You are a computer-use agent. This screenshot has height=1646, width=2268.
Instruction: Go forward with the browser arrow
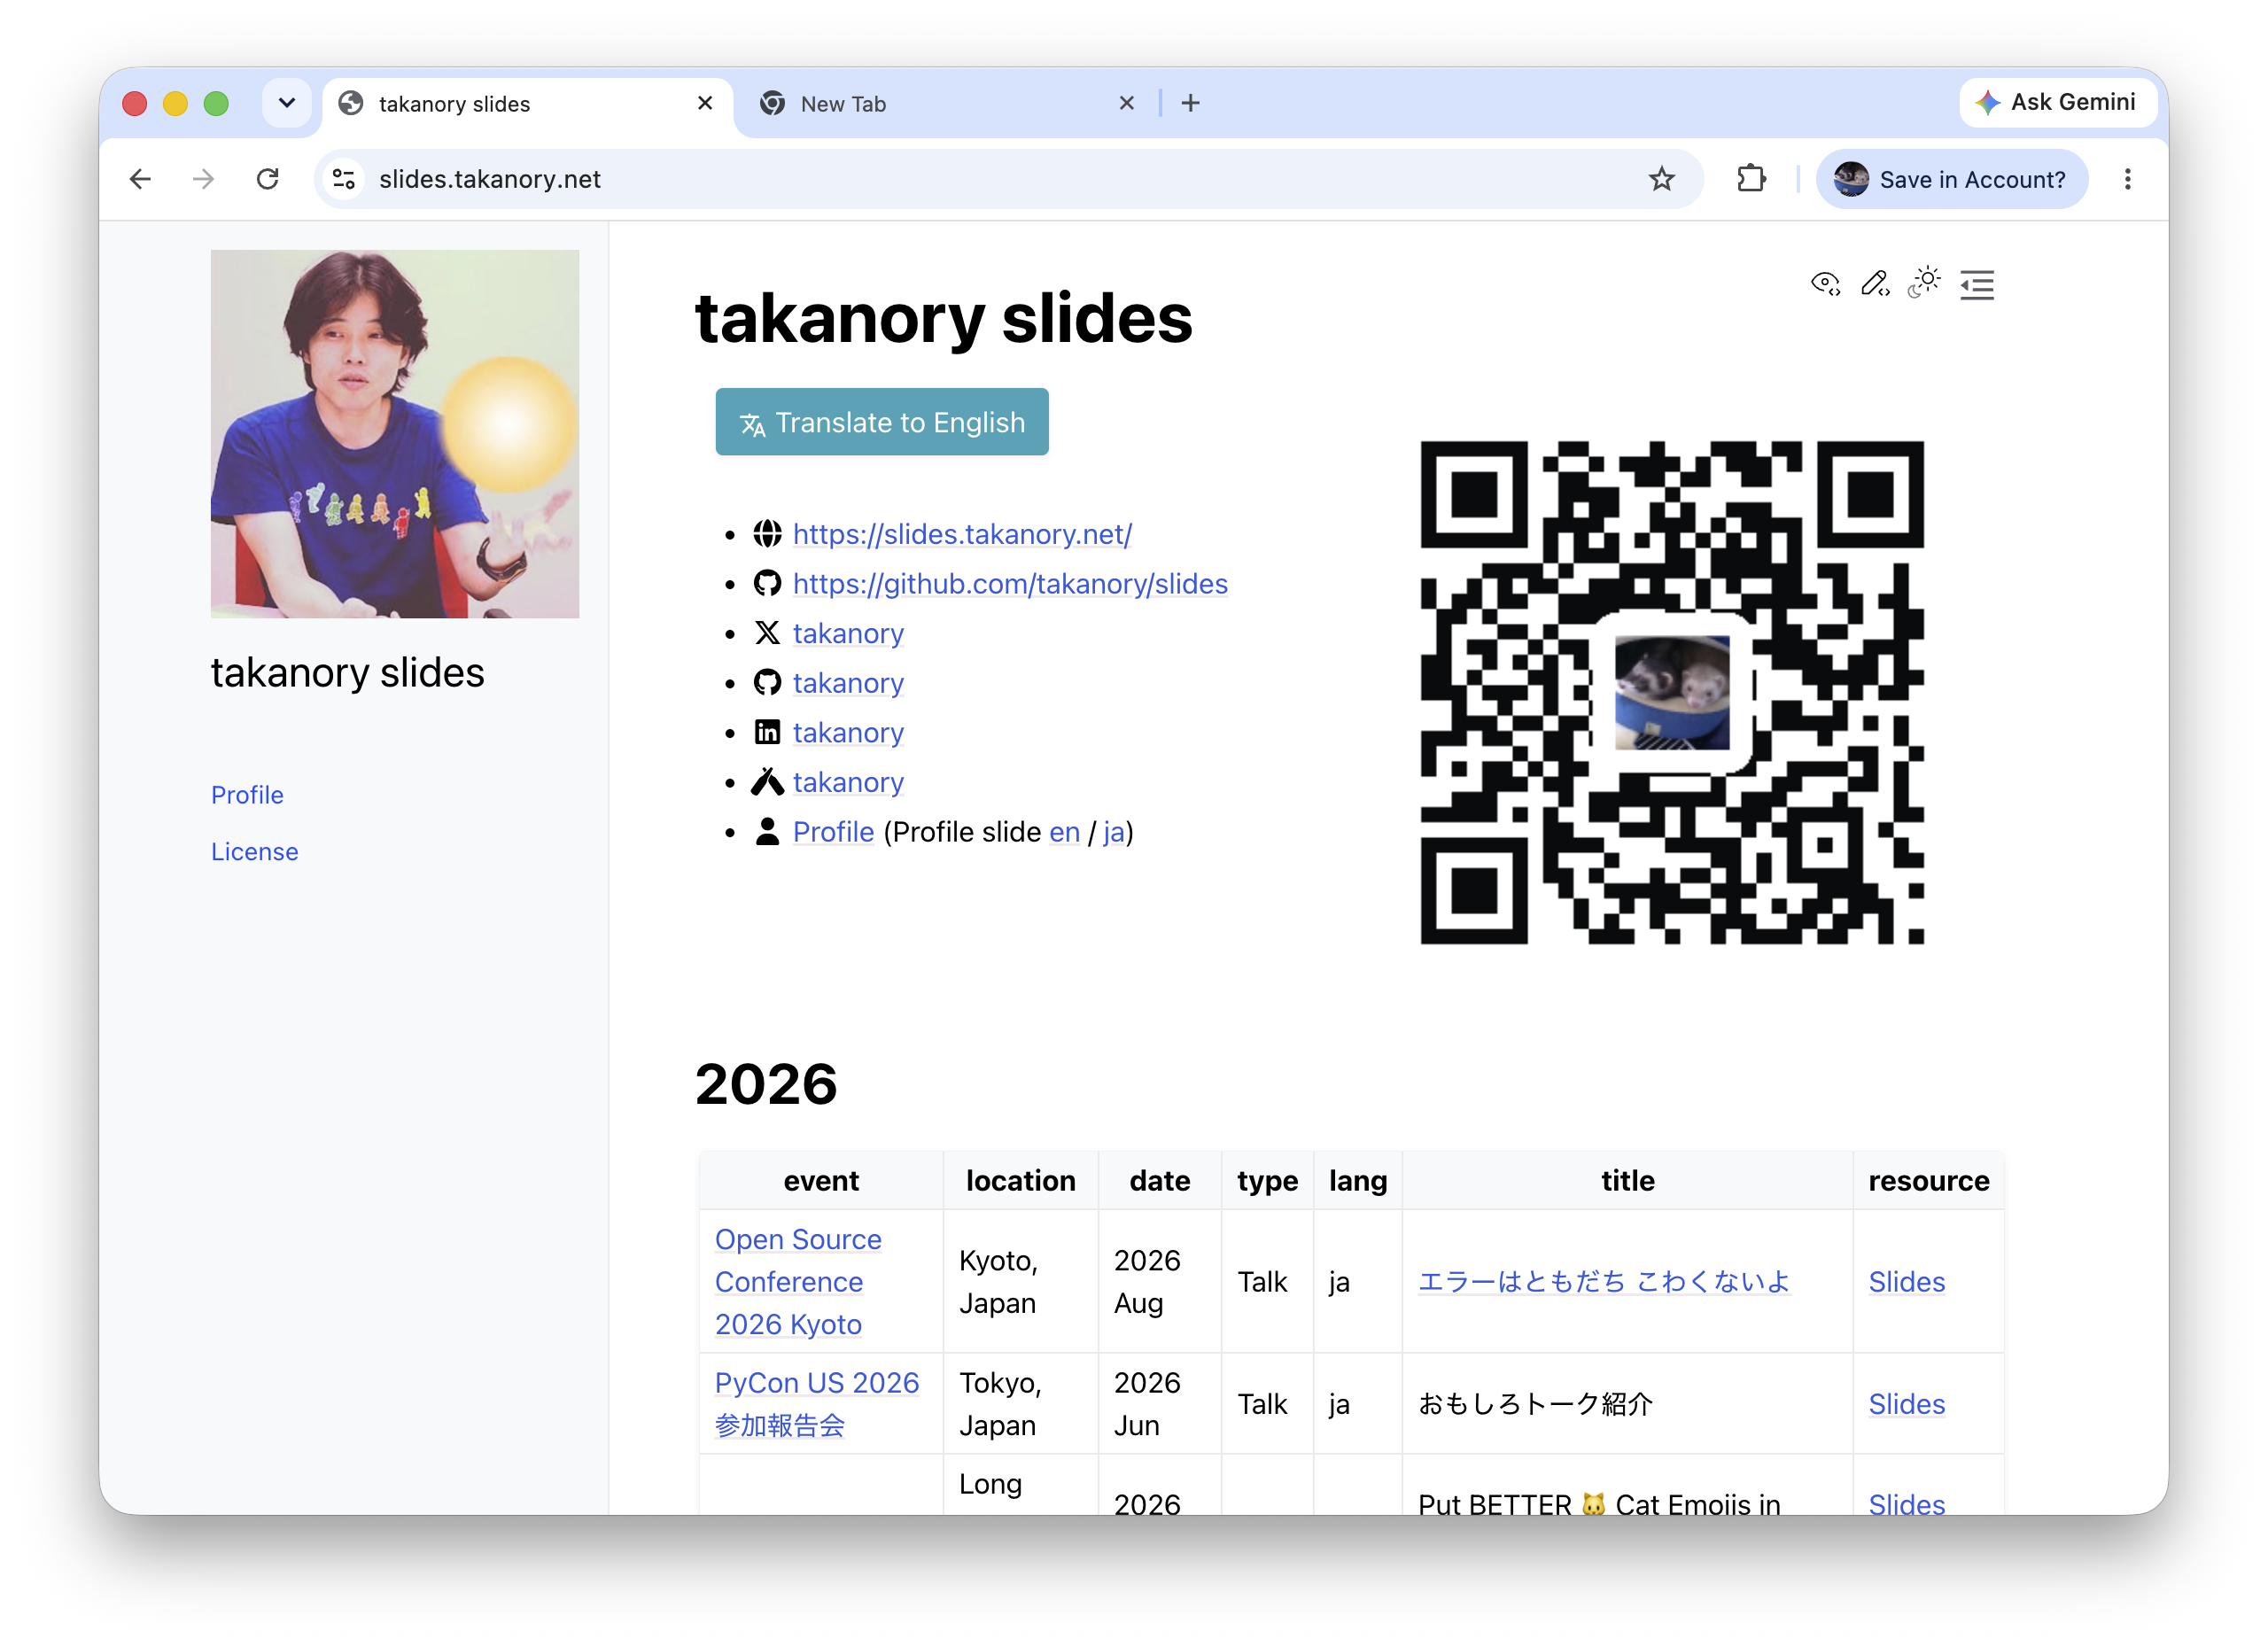[x=203, y=179]
